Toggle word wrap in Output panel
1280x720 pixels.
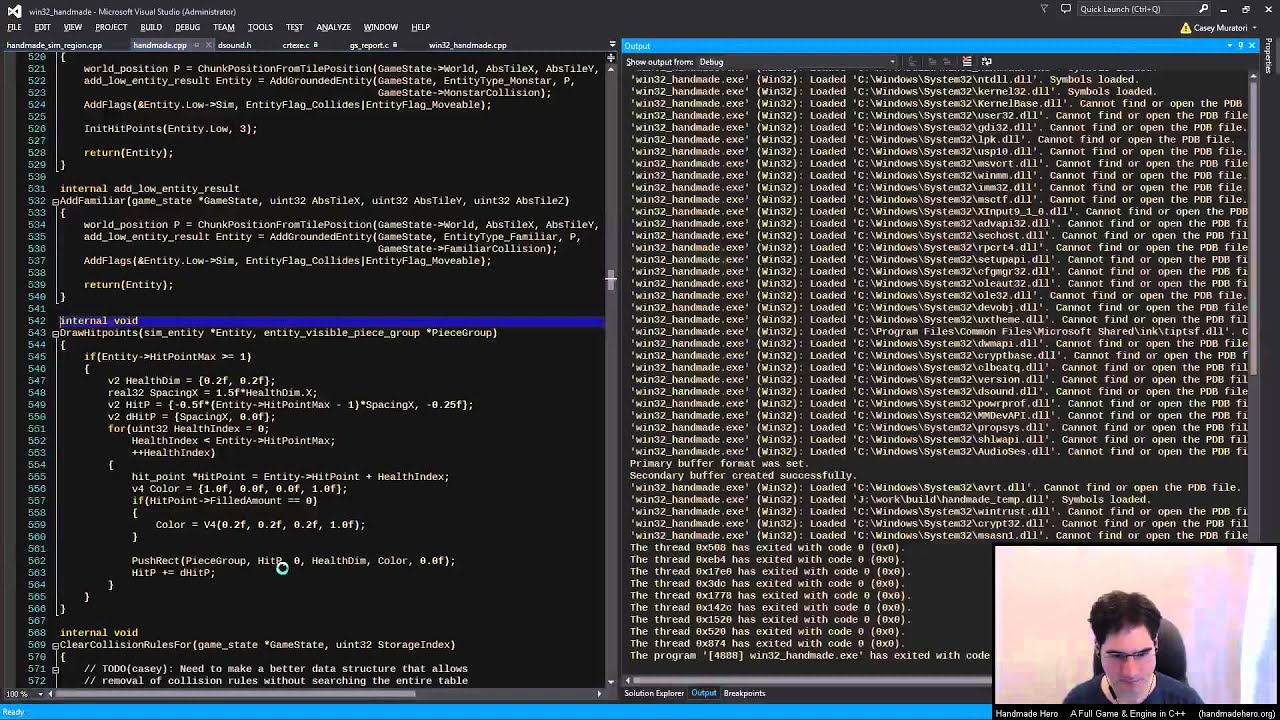987,62
